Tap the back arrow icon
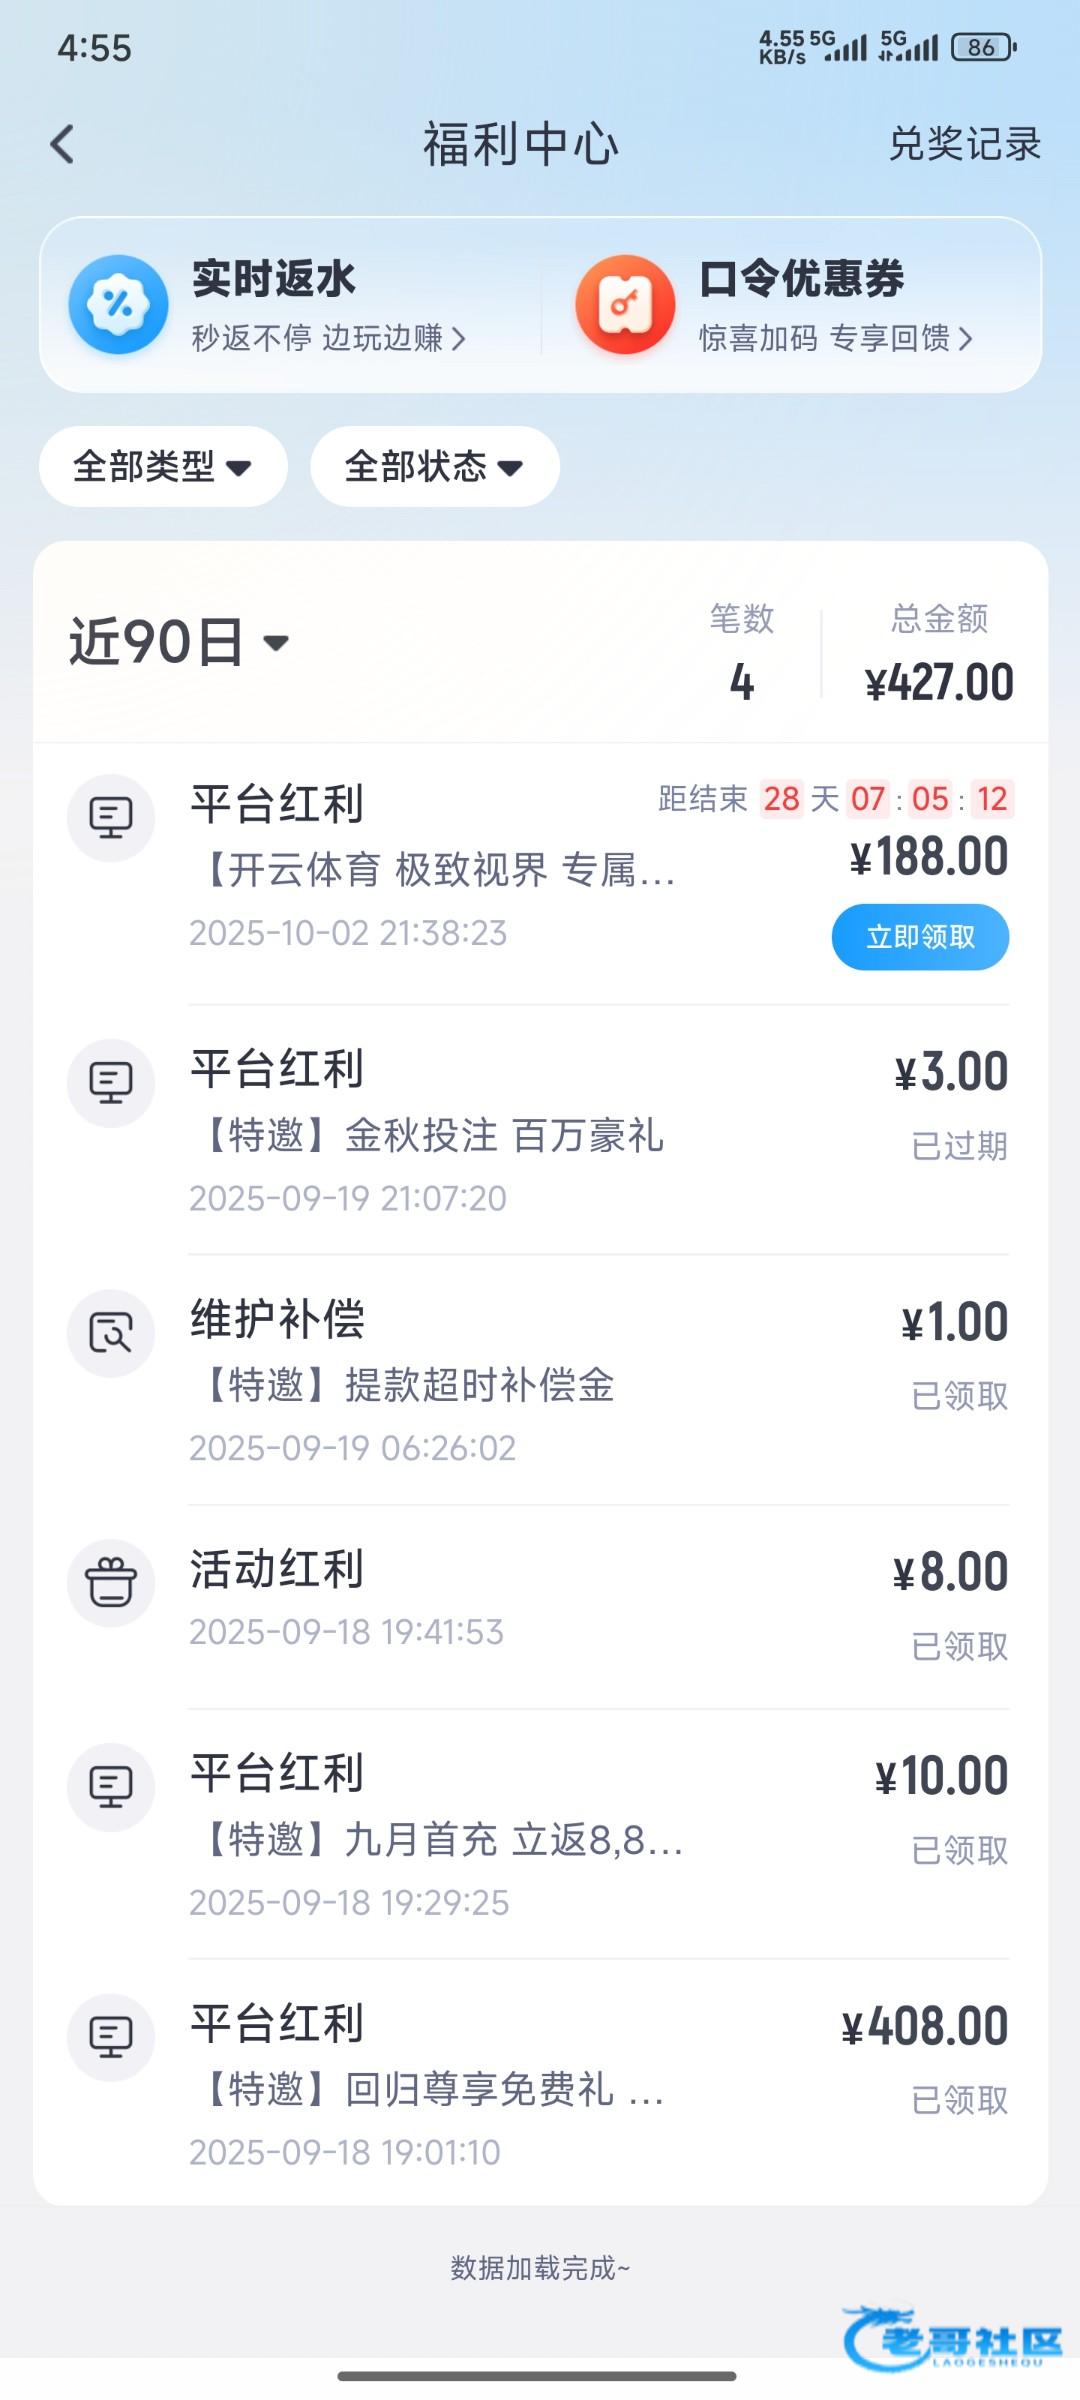Viewport: 1080px width, 2400px height. (63, 144)
